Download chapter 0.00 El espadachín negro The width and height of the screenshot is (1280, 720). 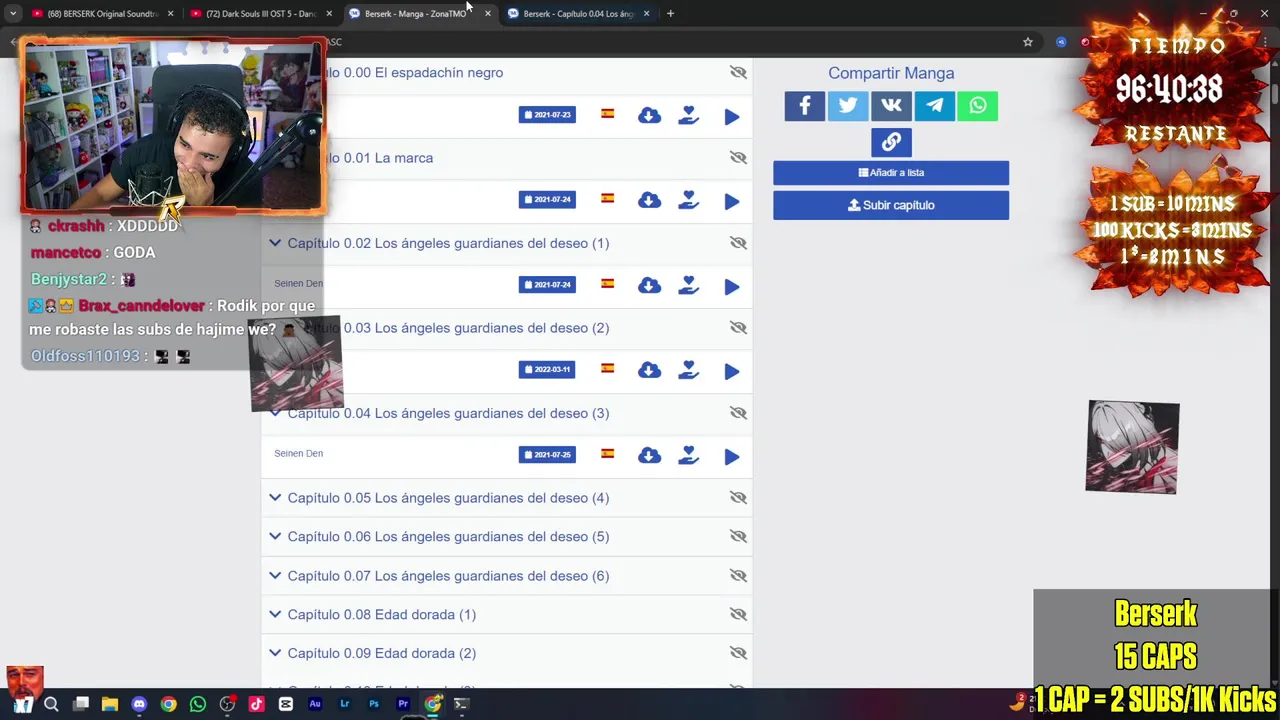coord(649,116)
